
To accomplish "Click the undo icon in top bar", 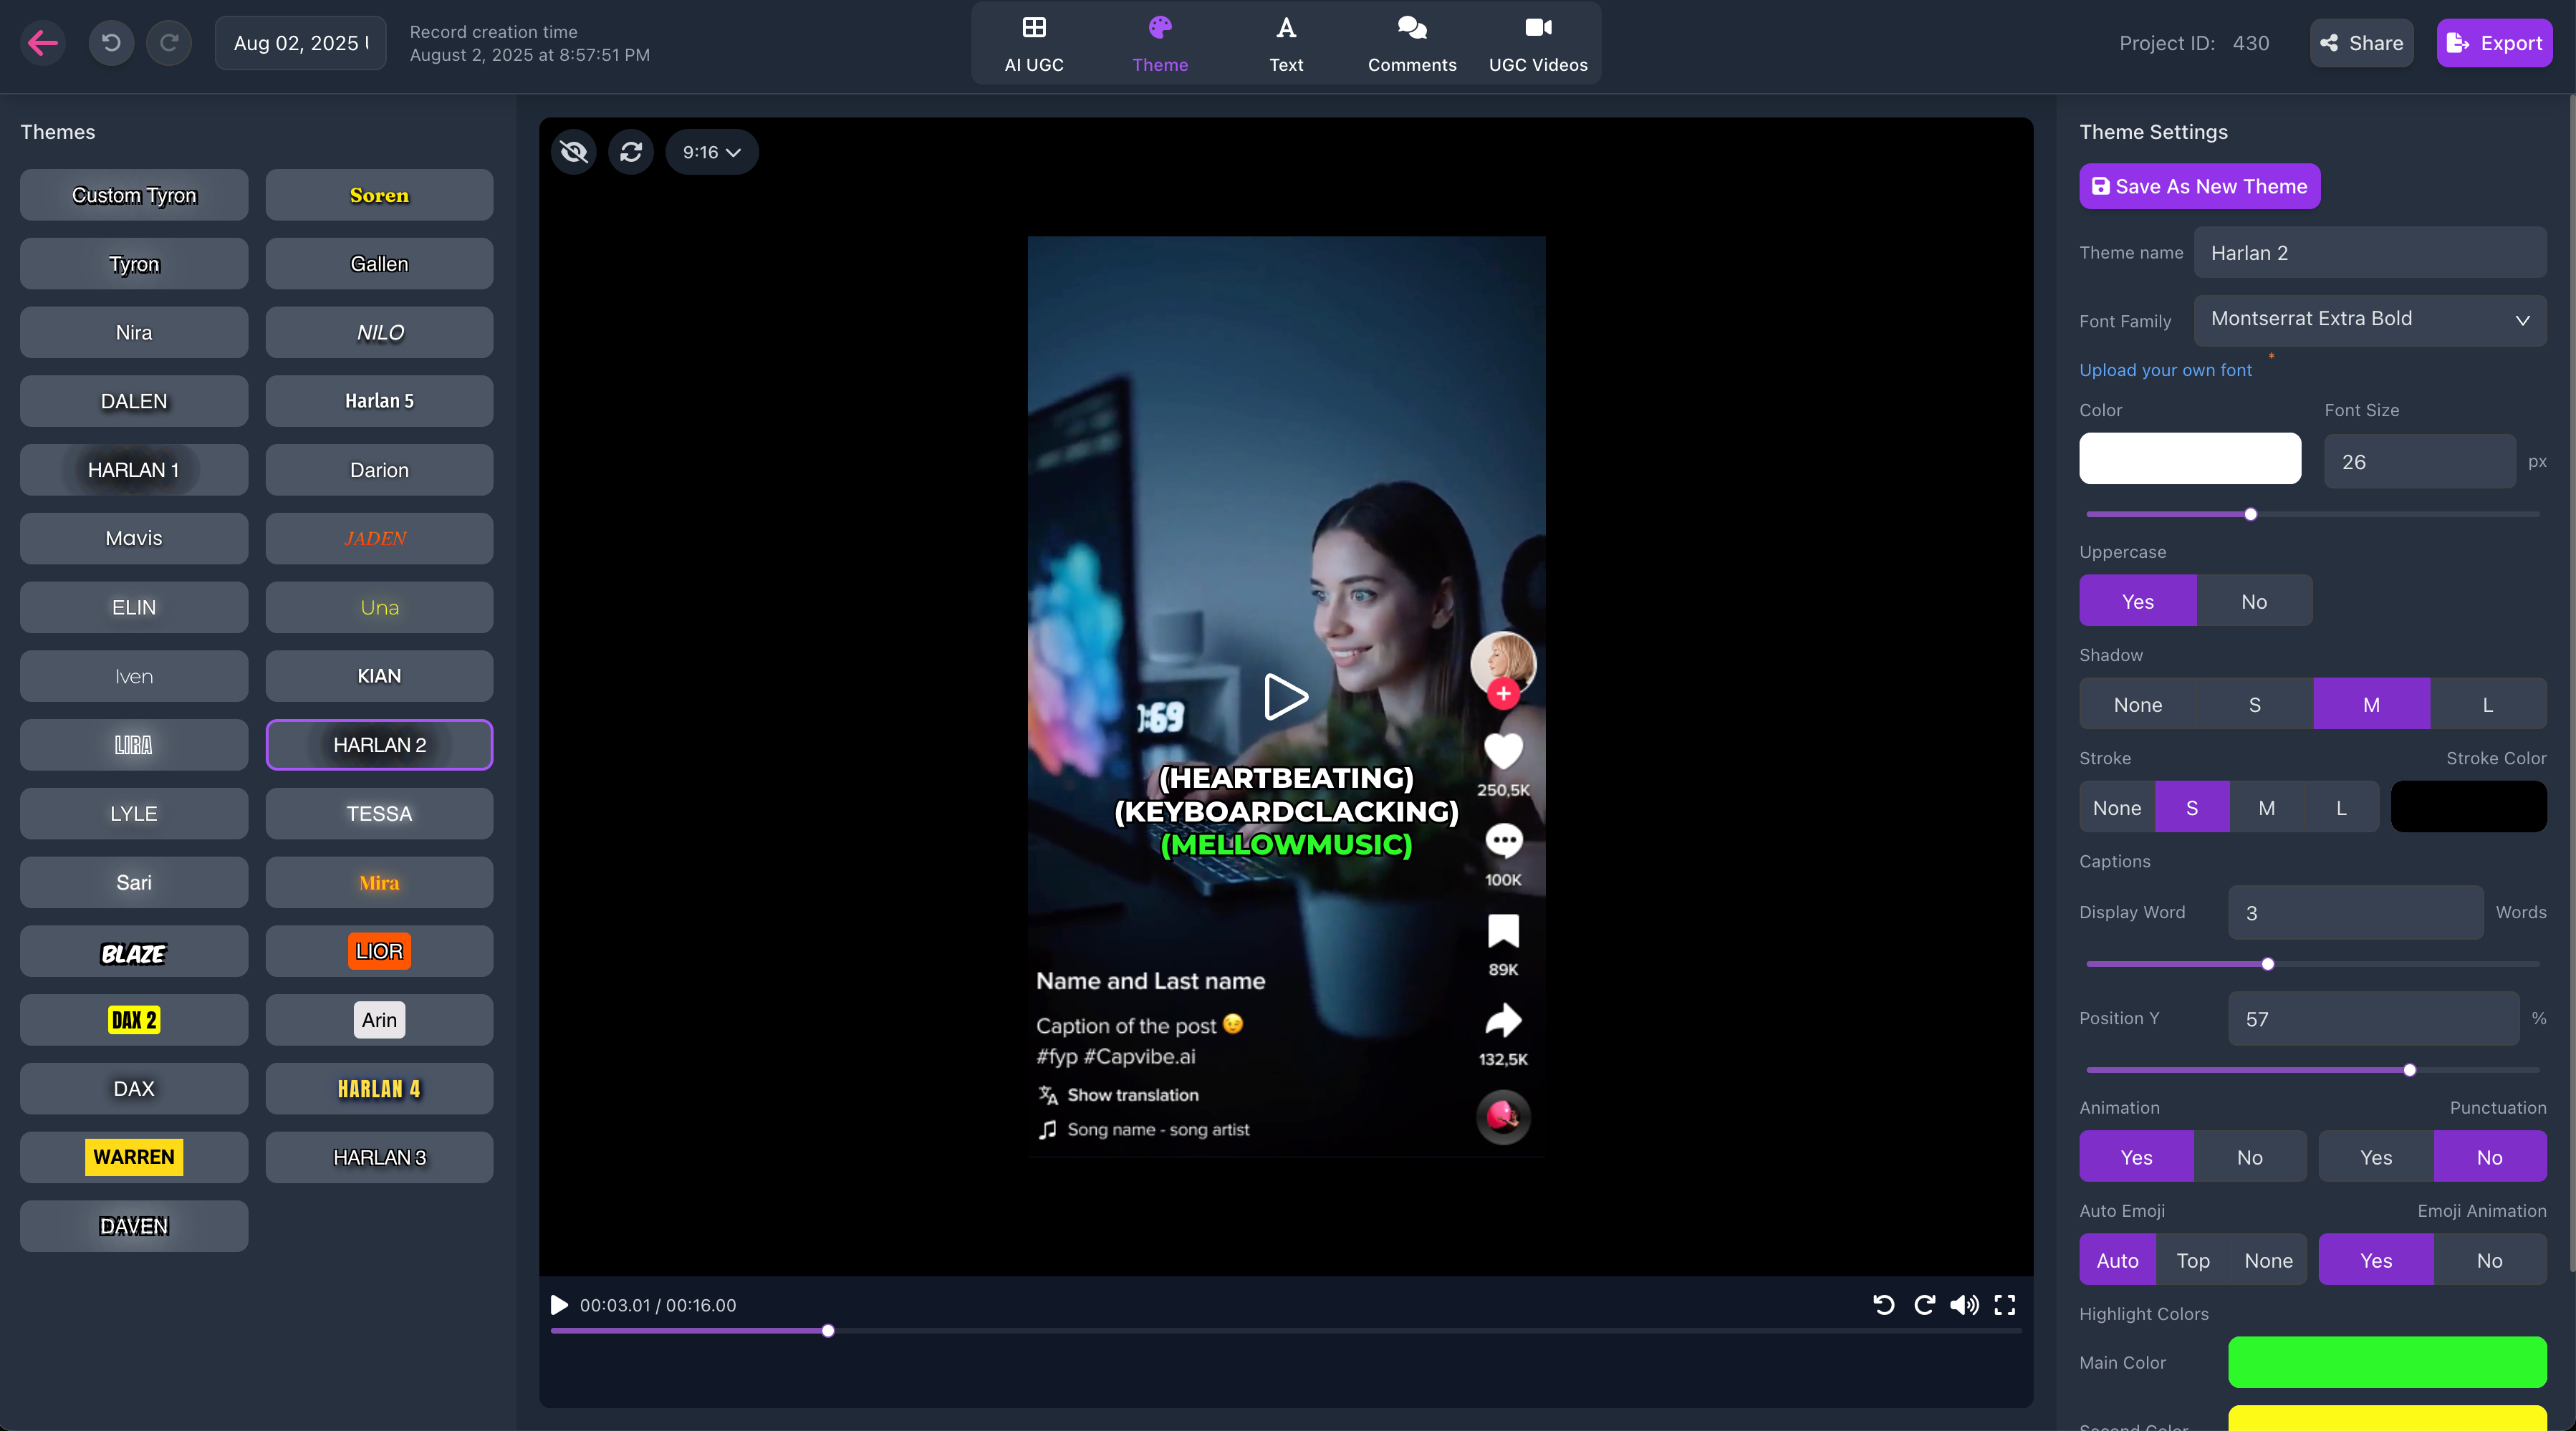I will (111, 43).
